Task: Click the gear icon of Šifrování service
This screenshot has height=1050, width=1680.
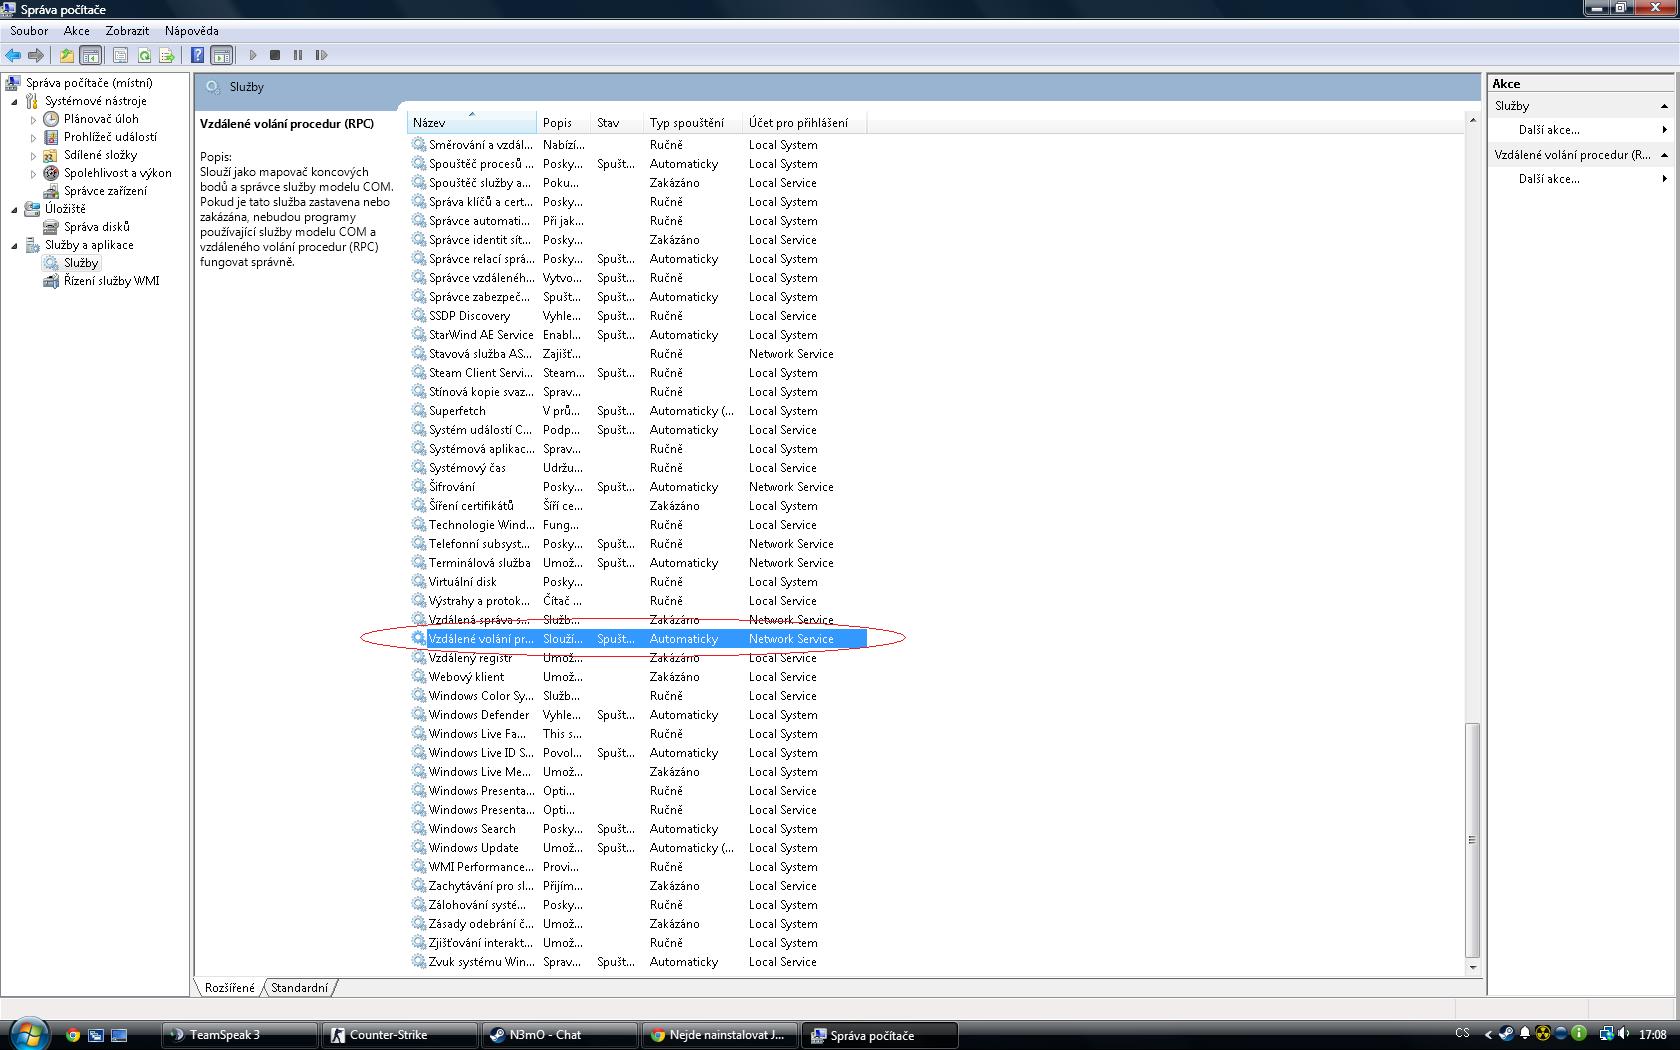Action: (419, 487)
